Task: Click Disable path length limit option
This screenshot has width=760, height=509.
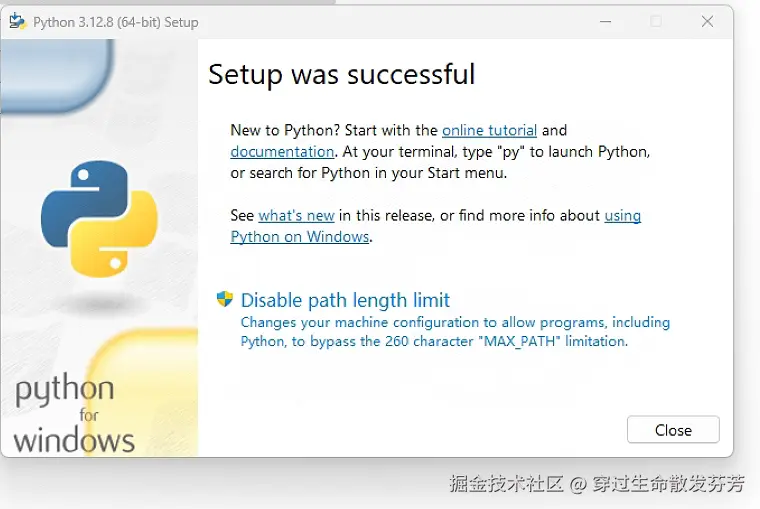Action: (x=345, y=300)
